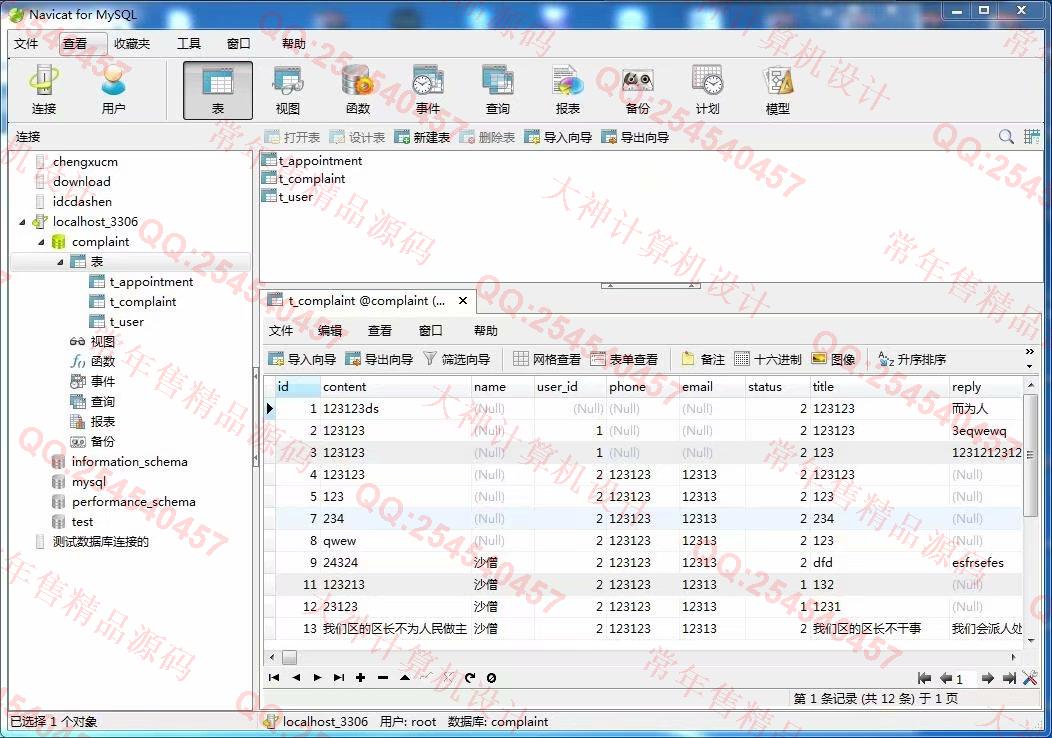Click 删除表 (Delete Table) in object toolbar
The width and height of the screenshot is (1052, 738).
click(x=488, y=138)
